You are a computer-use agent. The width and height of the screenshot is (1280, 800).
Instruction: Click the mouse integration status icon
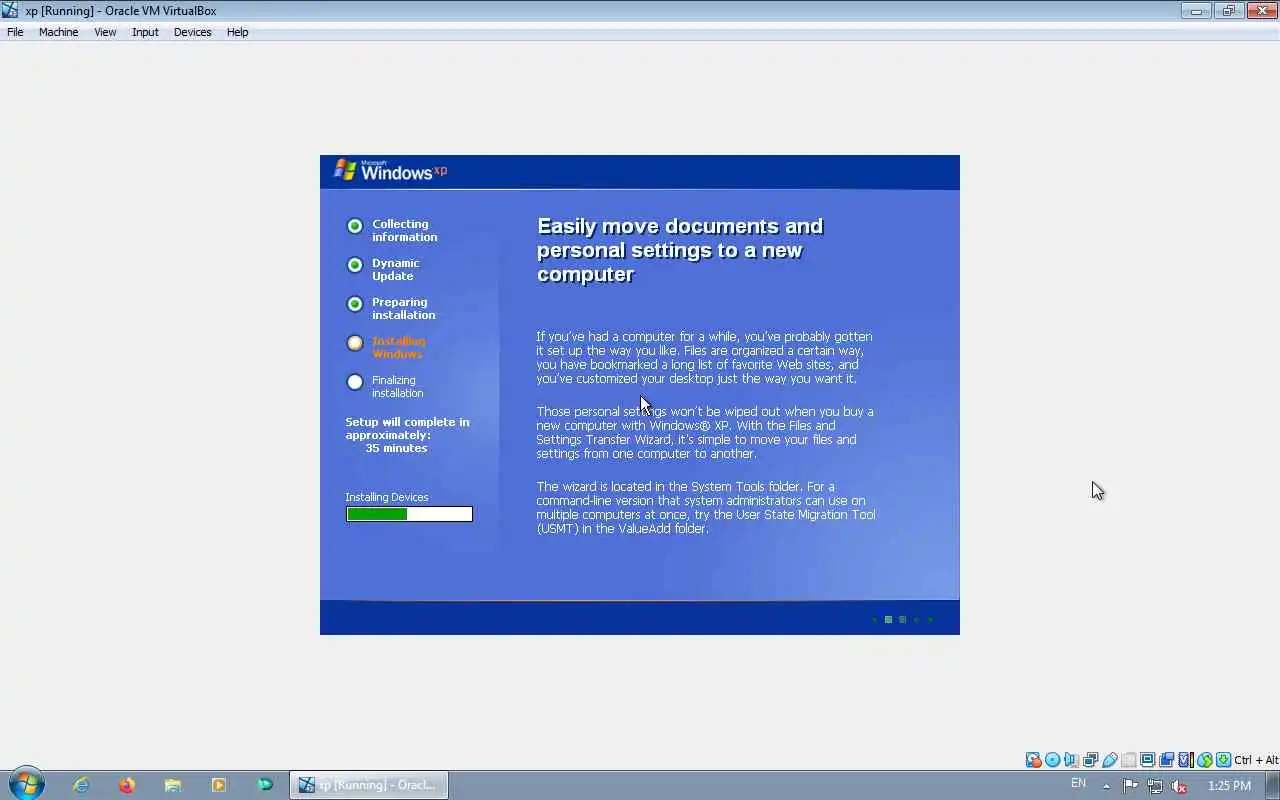click(1204, 760)
